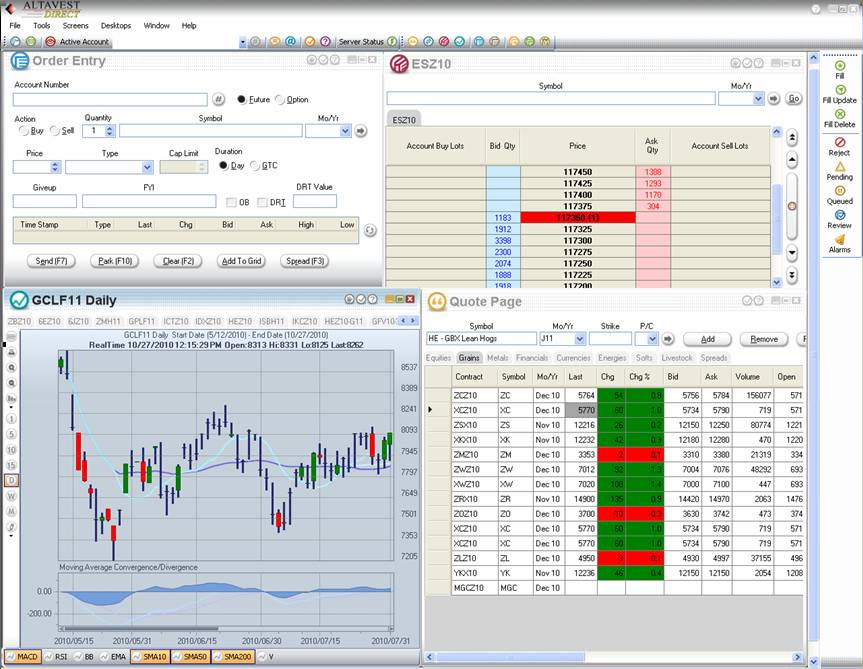Click the lower zoom magnifier in chart sidebar
The image size is (863, 669).
(x=11, y=383)
